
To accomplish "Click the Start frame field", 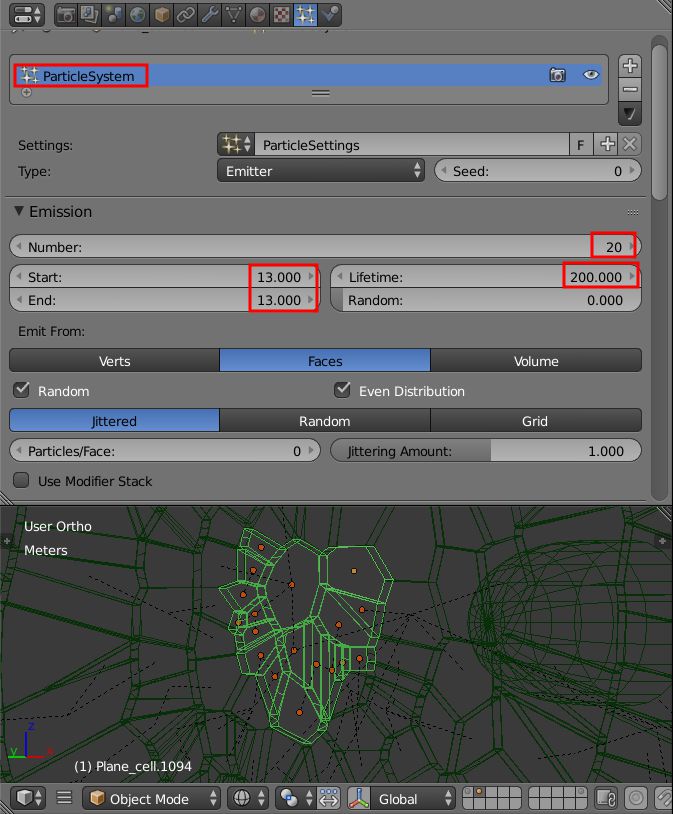I will point(165,277).
